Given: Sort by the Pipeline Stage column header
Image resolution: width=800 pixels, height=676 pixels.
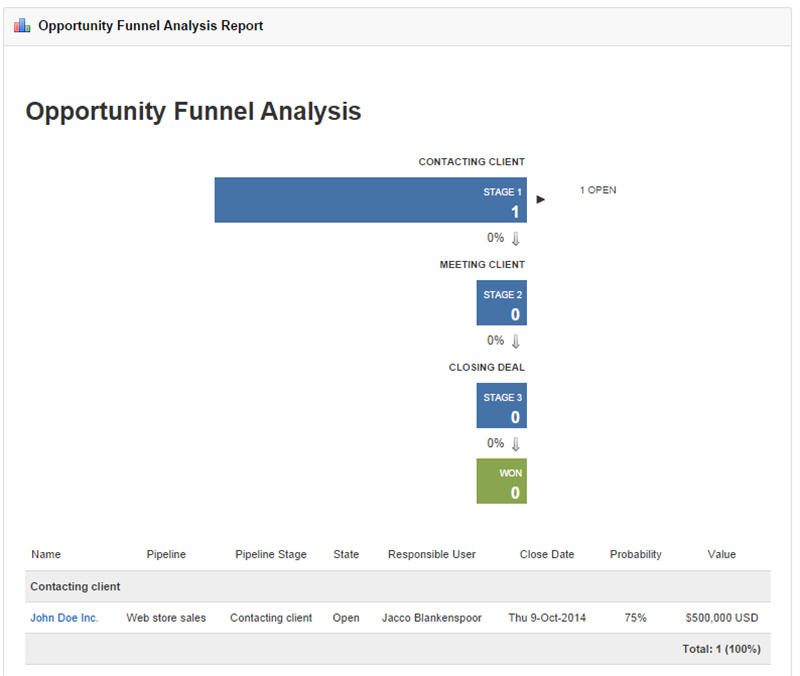Looking at the screenshot, I should (x=271, y=554).
